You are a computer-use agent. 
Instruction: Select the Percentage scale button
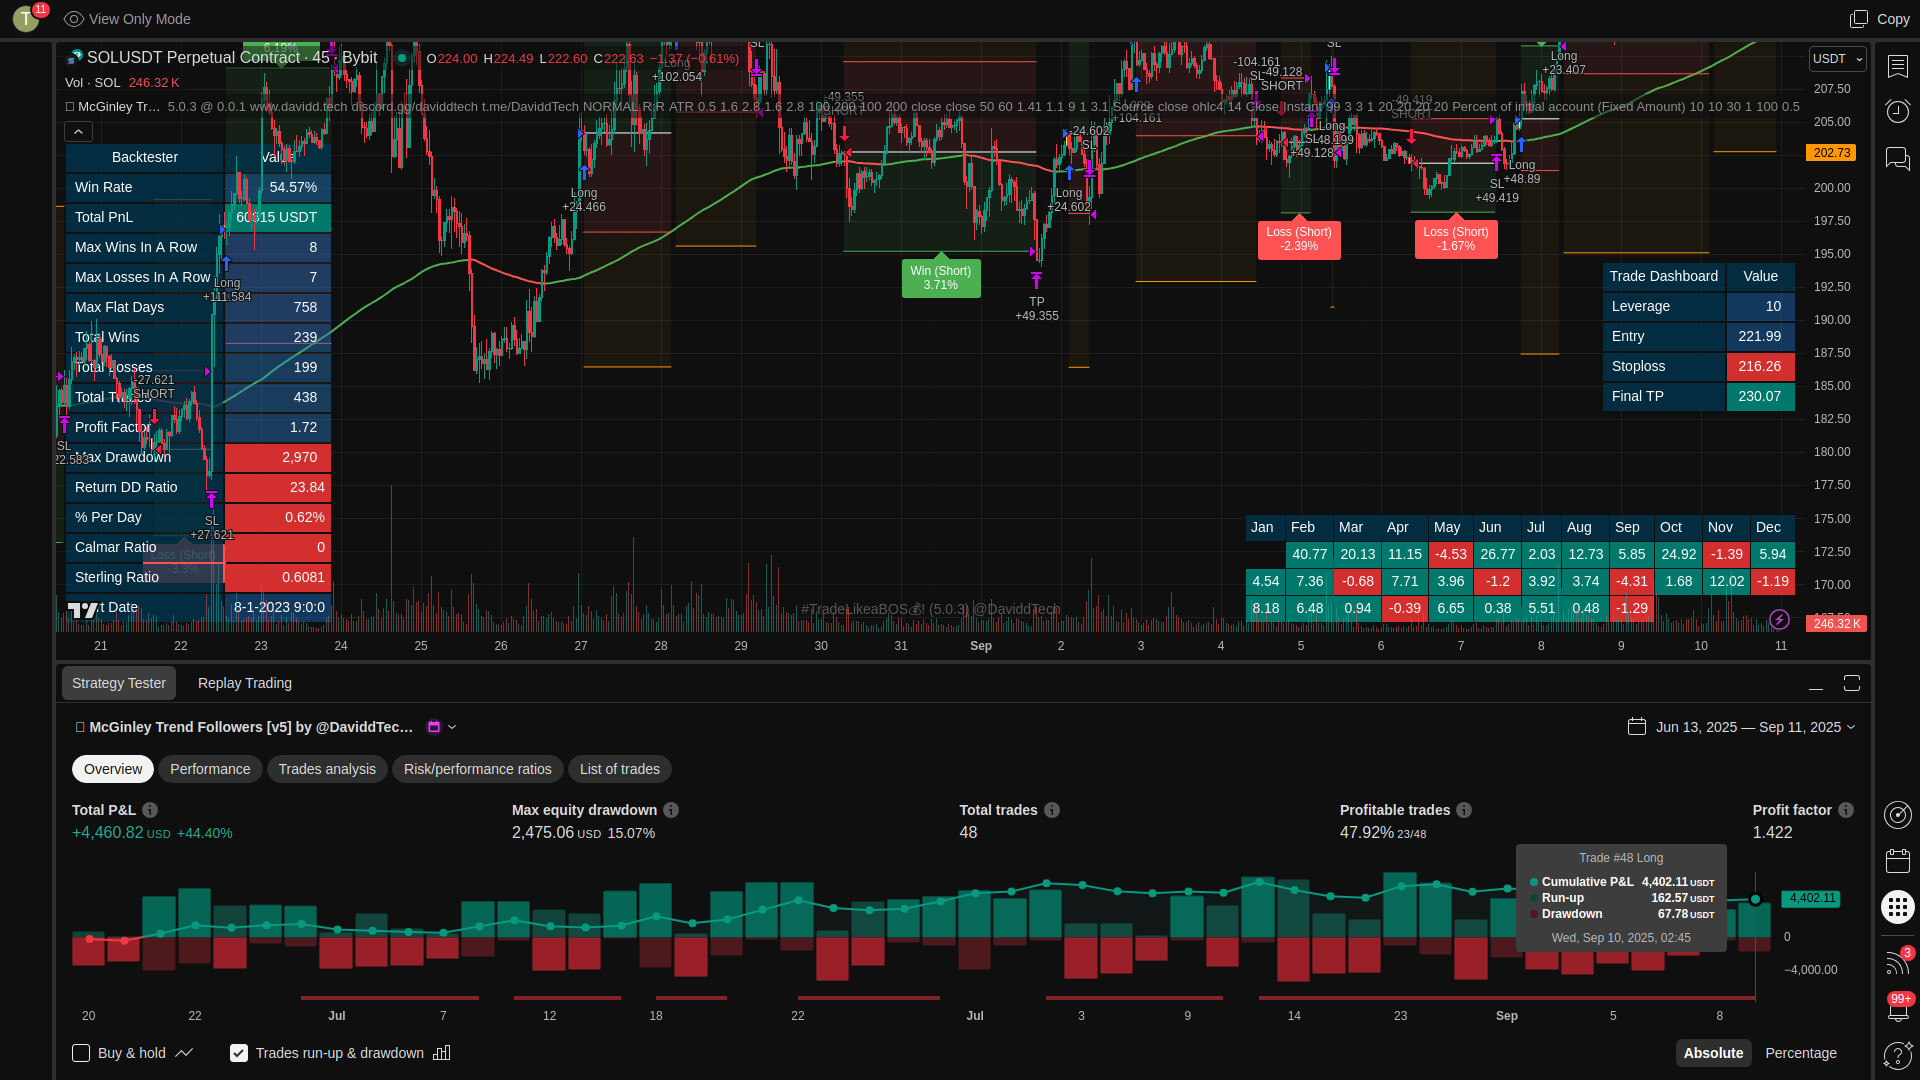(x=1801, y=1053)
